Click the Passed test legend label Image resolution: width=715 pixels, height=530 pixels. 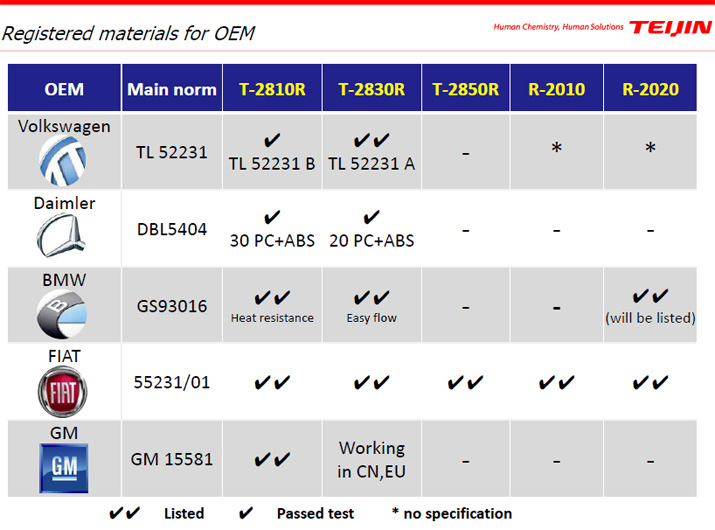[316, 514]
